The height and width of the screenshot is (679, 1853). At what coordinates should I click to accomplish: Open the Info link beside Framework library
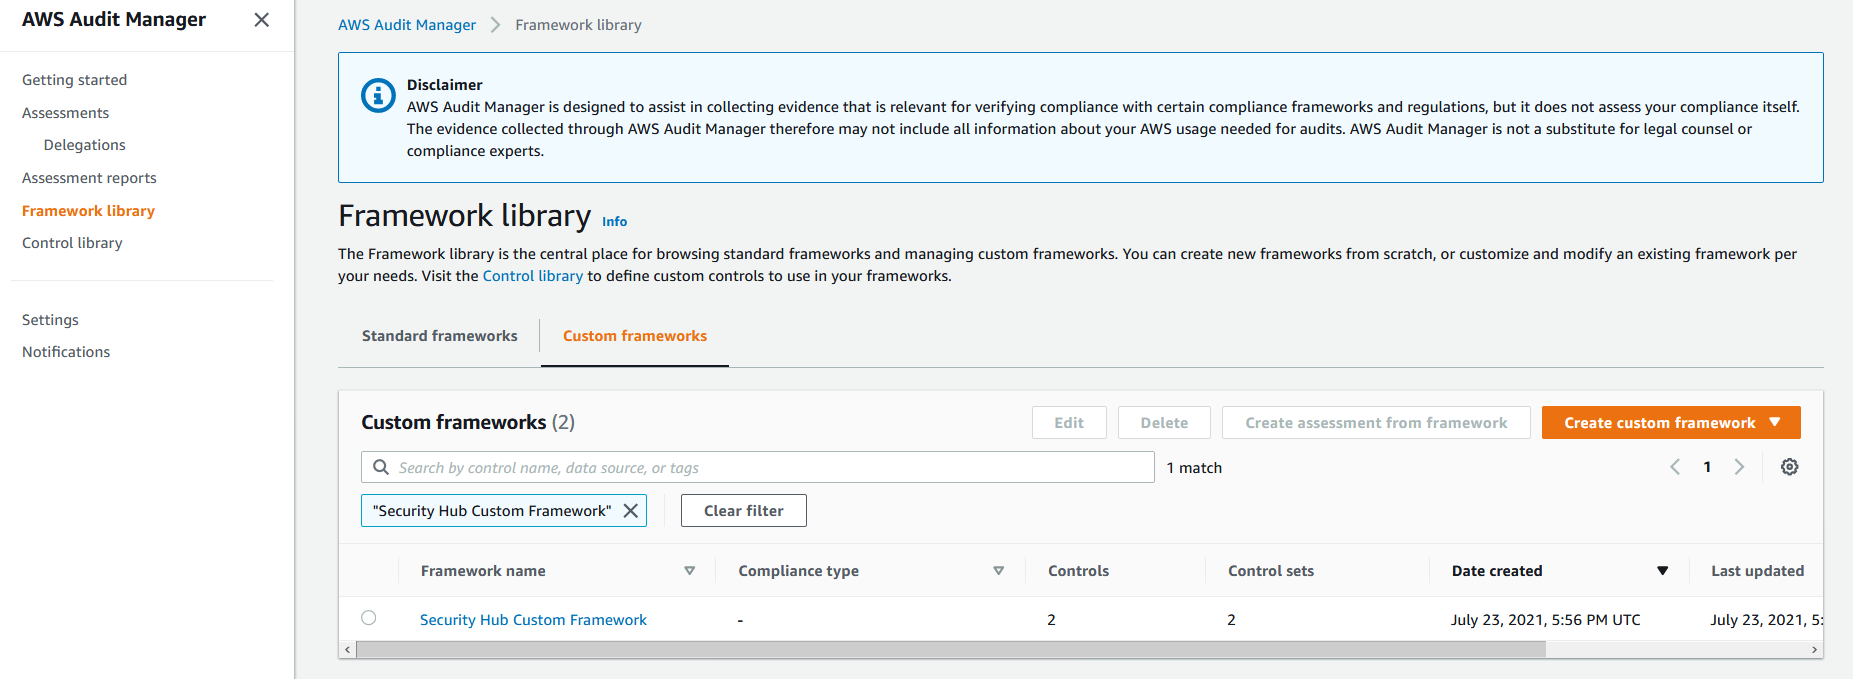615,222
